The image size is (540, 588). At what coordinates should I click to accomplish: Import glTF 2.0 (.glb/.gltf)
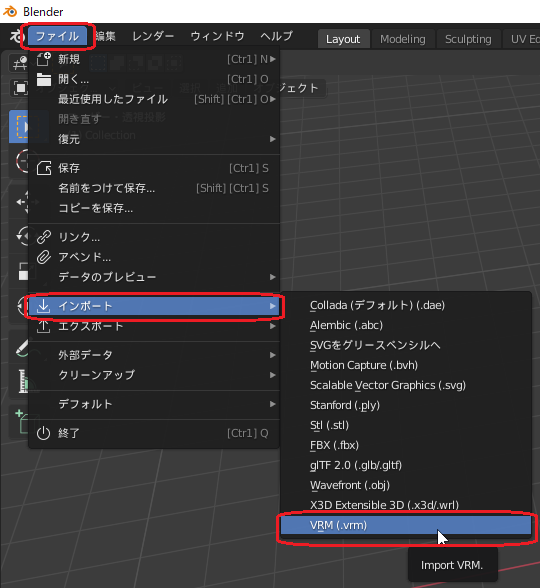click(x=406, y=465)
